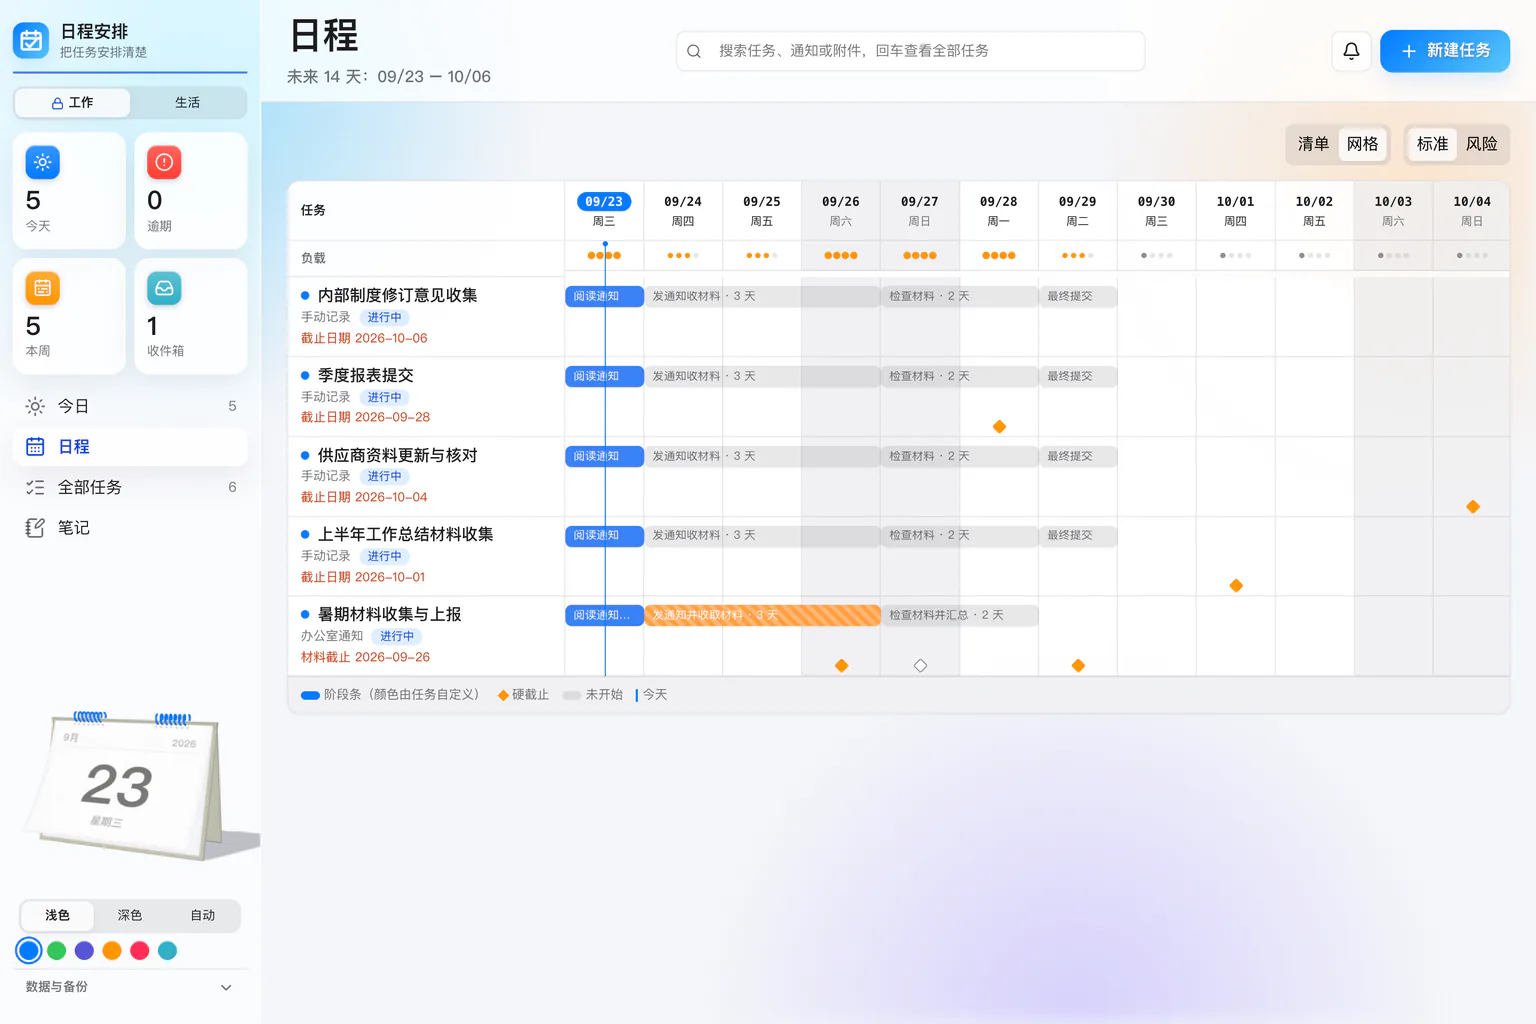Select the 标准 display mode
This screenshot has width=1536, height=1024.
(1432, 144)
